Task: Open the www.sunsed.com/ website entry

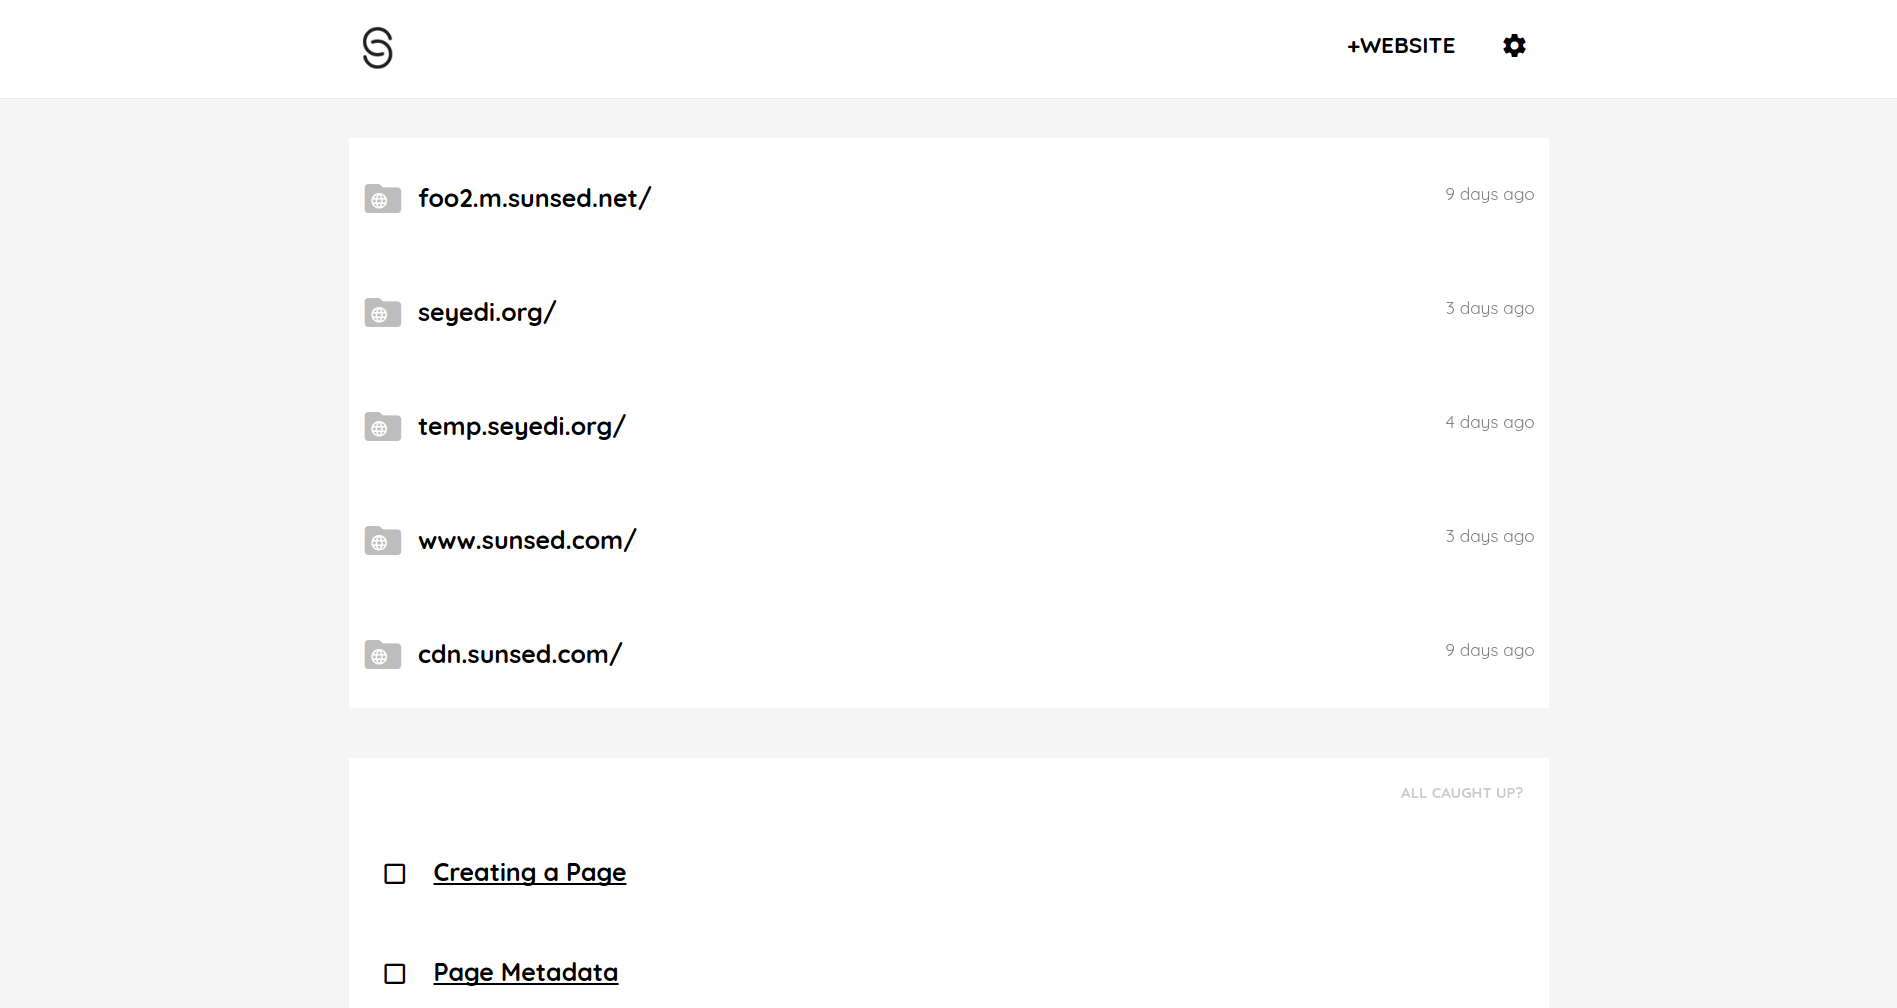Action: 527,540
